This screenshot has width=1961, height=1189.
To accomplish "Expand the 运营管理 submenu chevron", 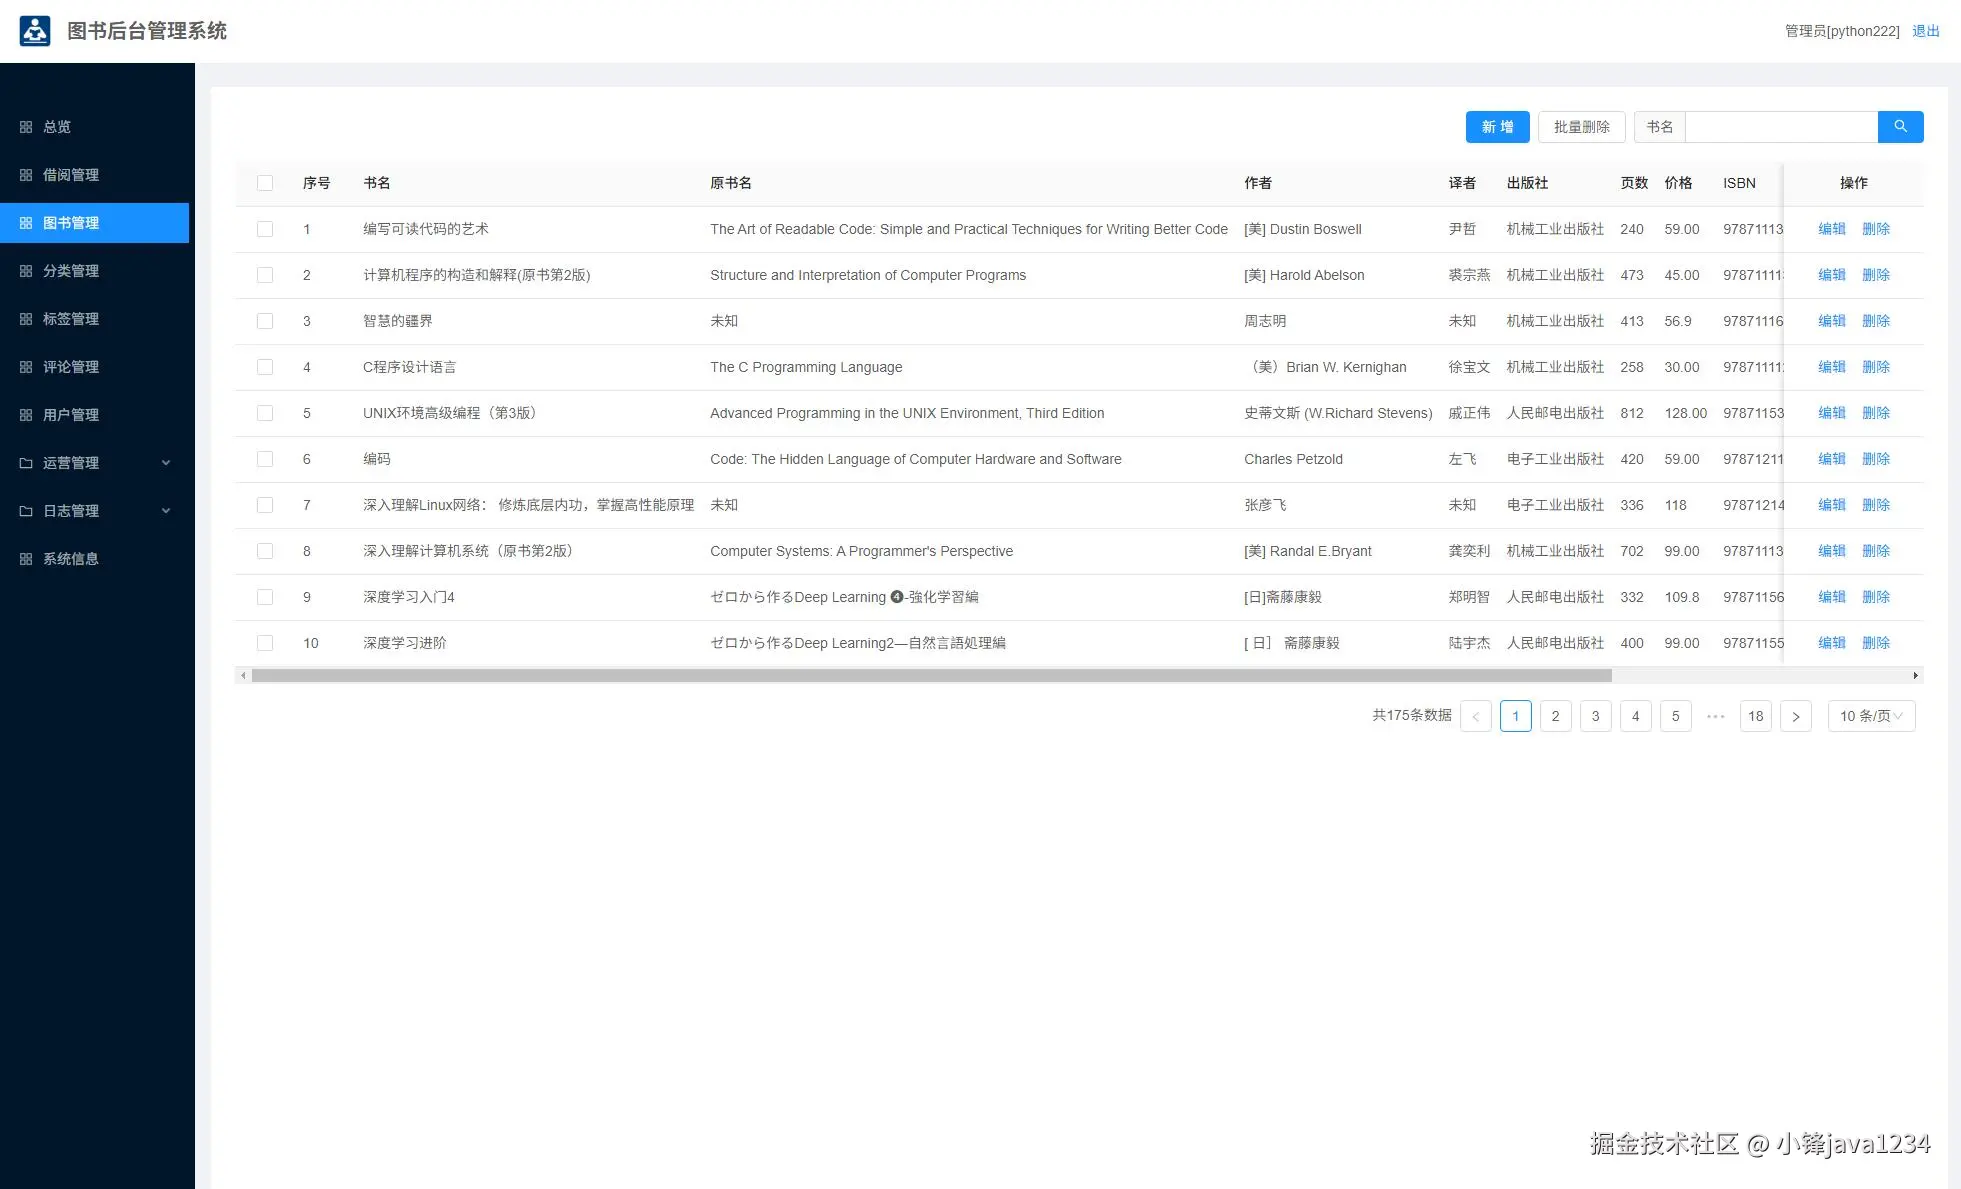I will [x=166, y=463].
